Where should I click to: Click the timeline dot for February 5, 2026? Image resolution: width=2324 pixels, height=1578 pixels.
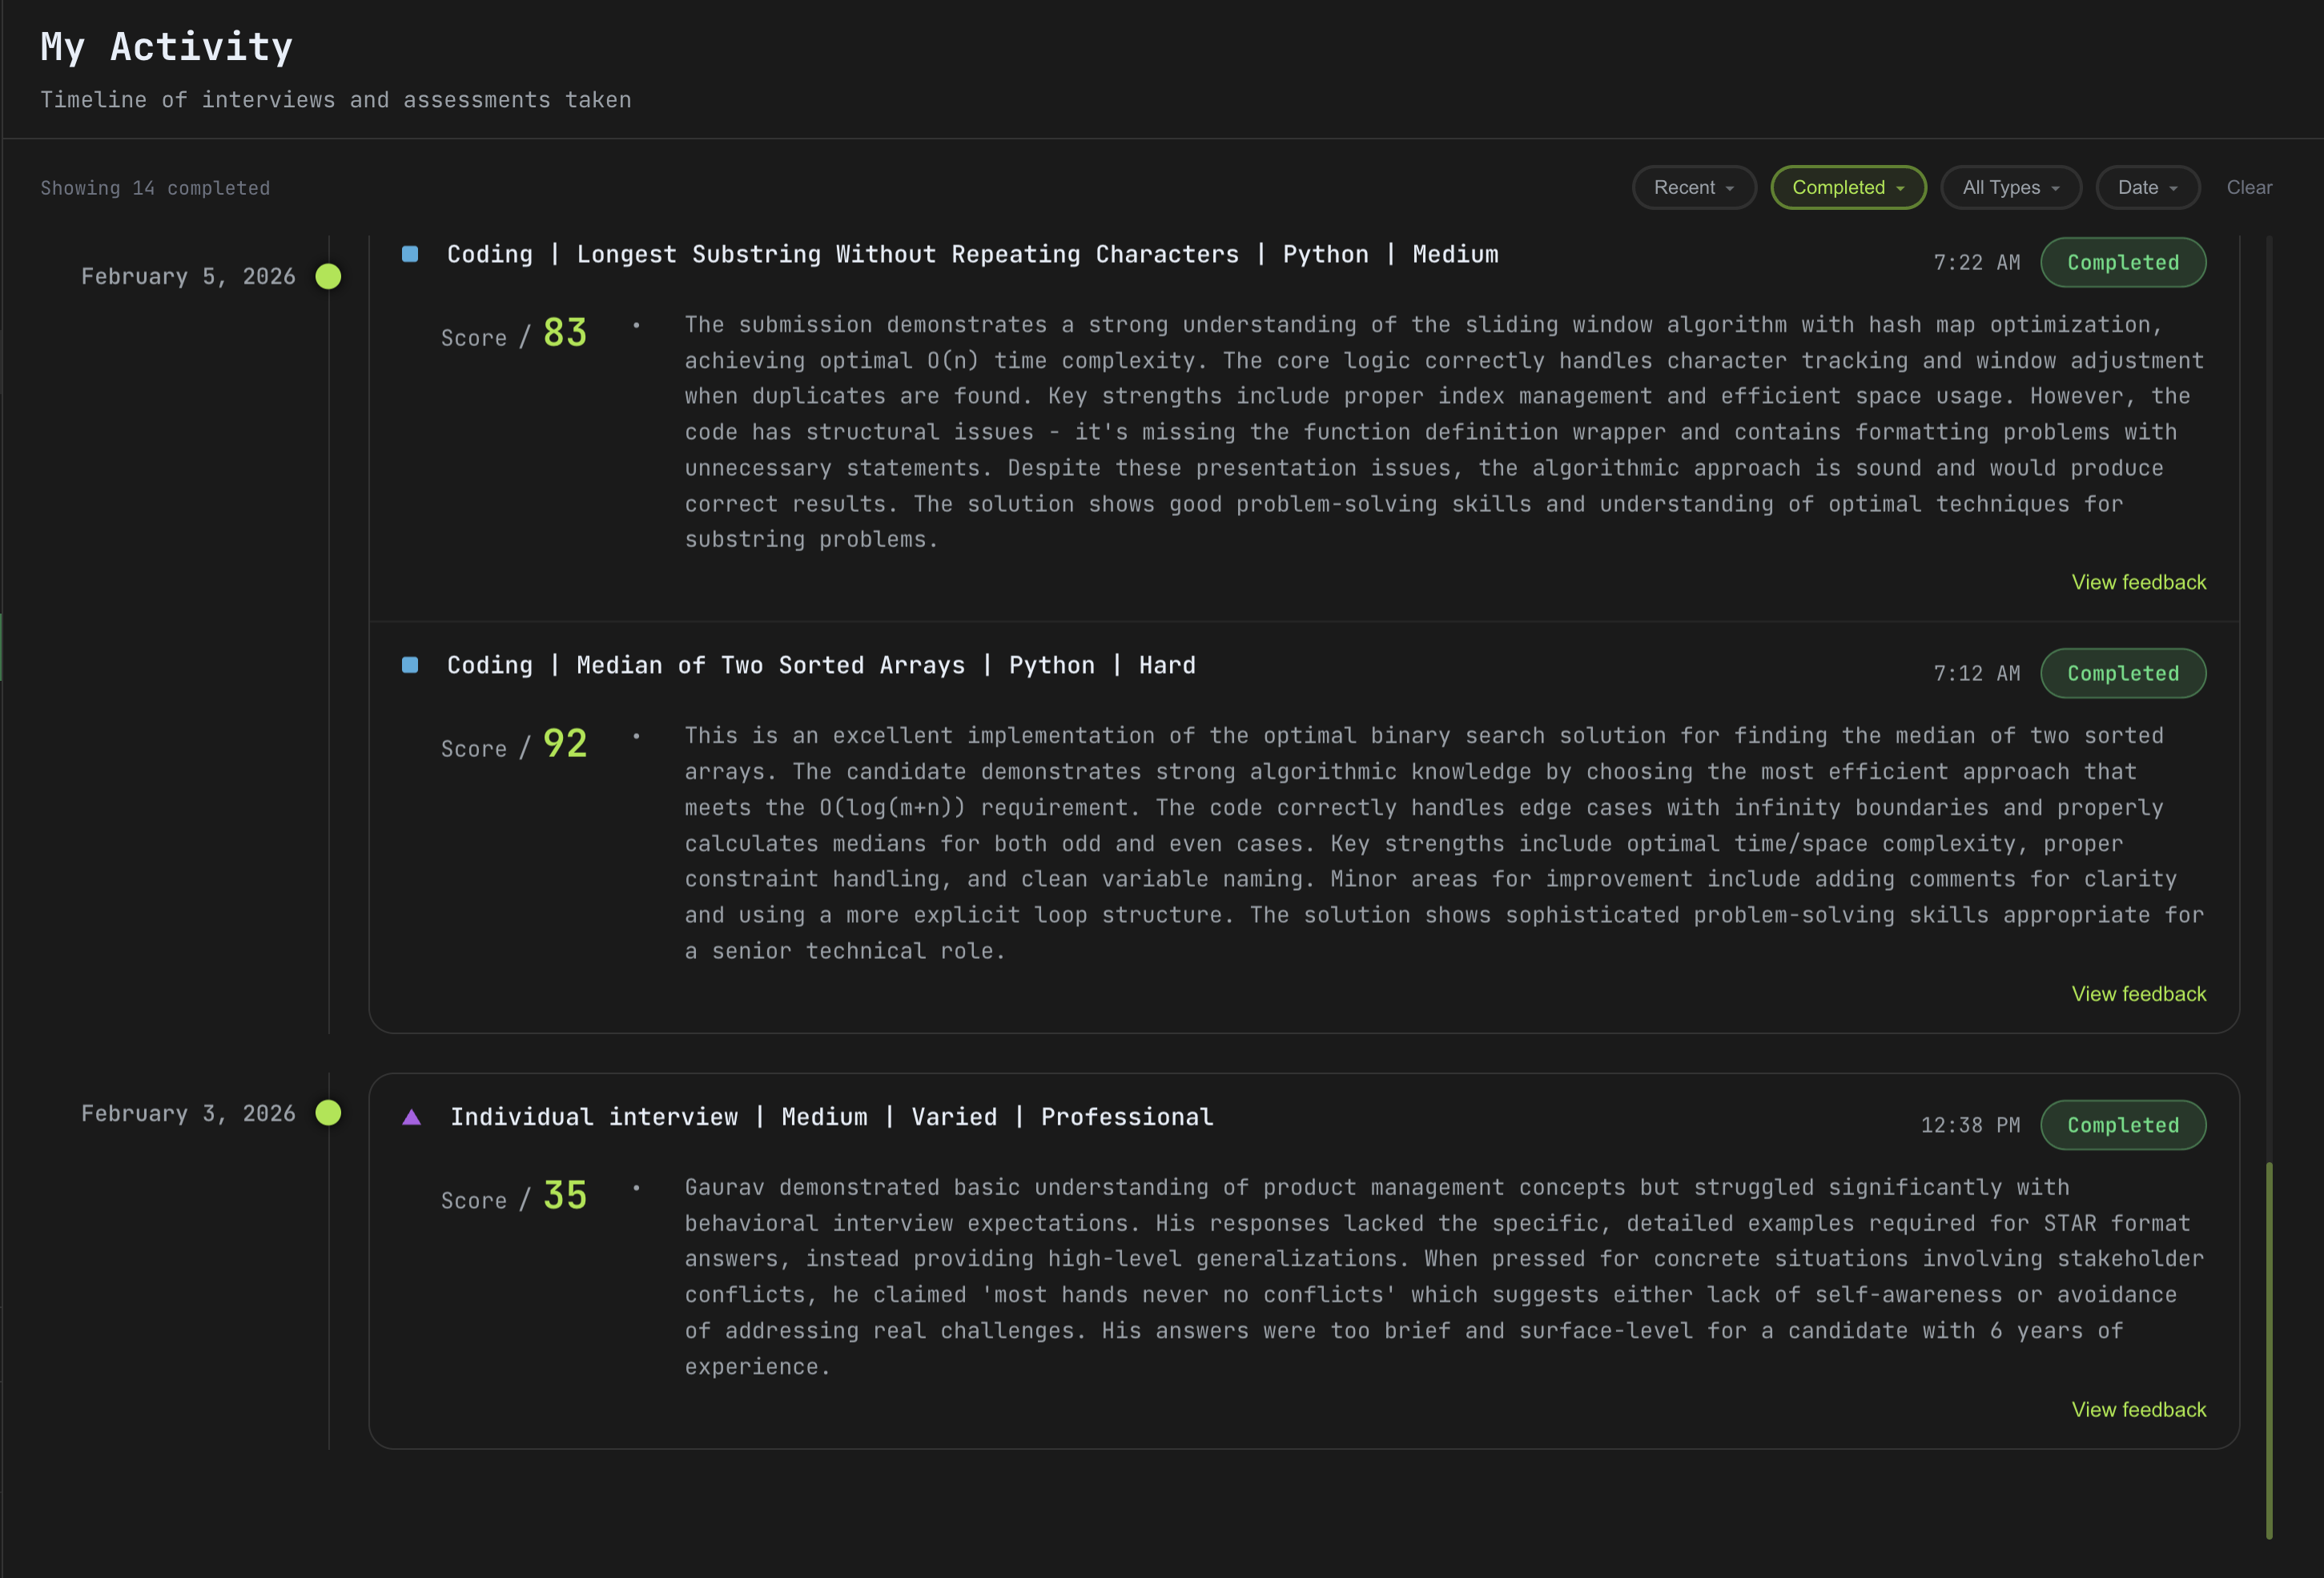click(329, 277)
